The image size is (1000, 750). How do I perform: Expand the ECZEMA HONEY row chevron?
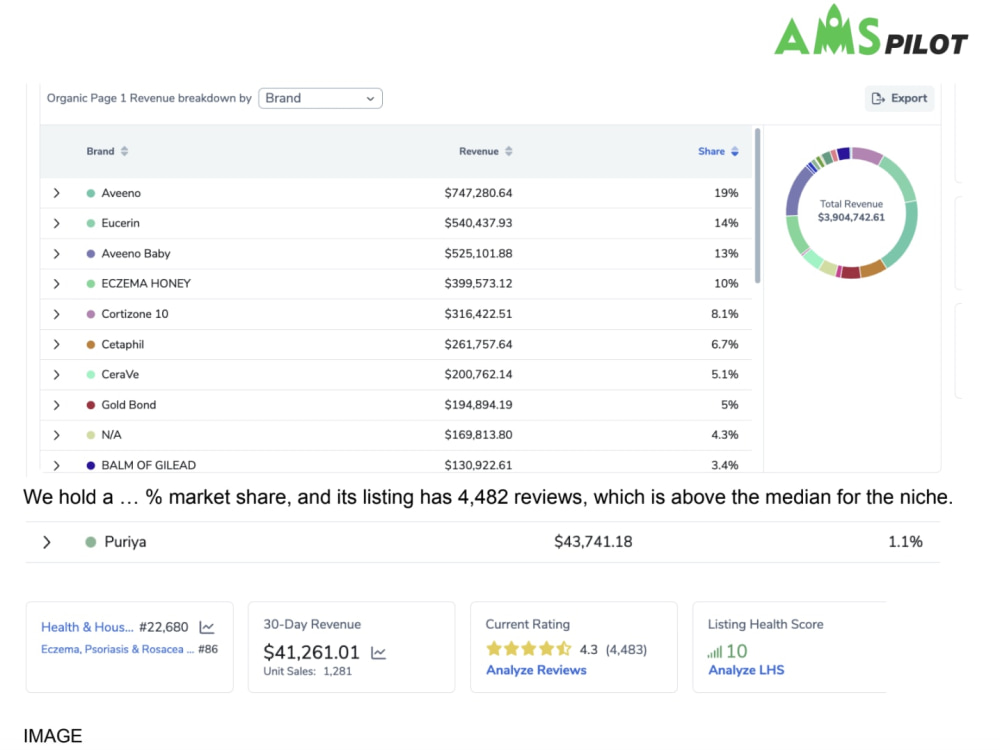click(56, 284)
